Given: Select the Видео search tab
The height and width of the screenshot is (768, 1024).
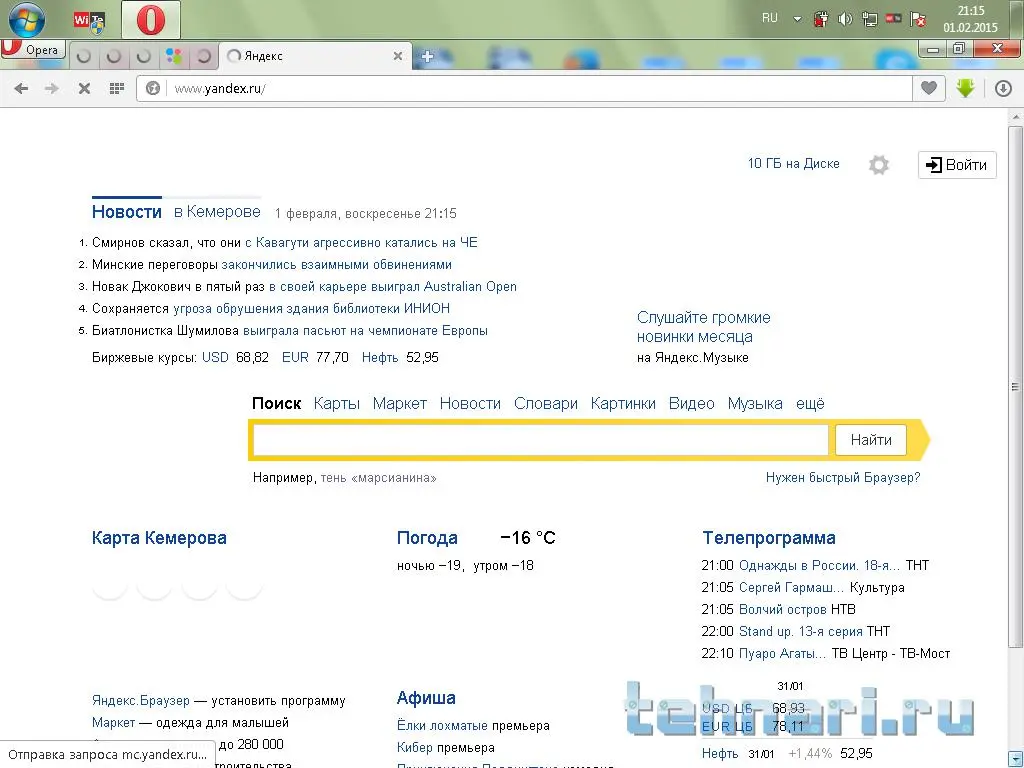Looking at the screenshot, I should point(692,404).
